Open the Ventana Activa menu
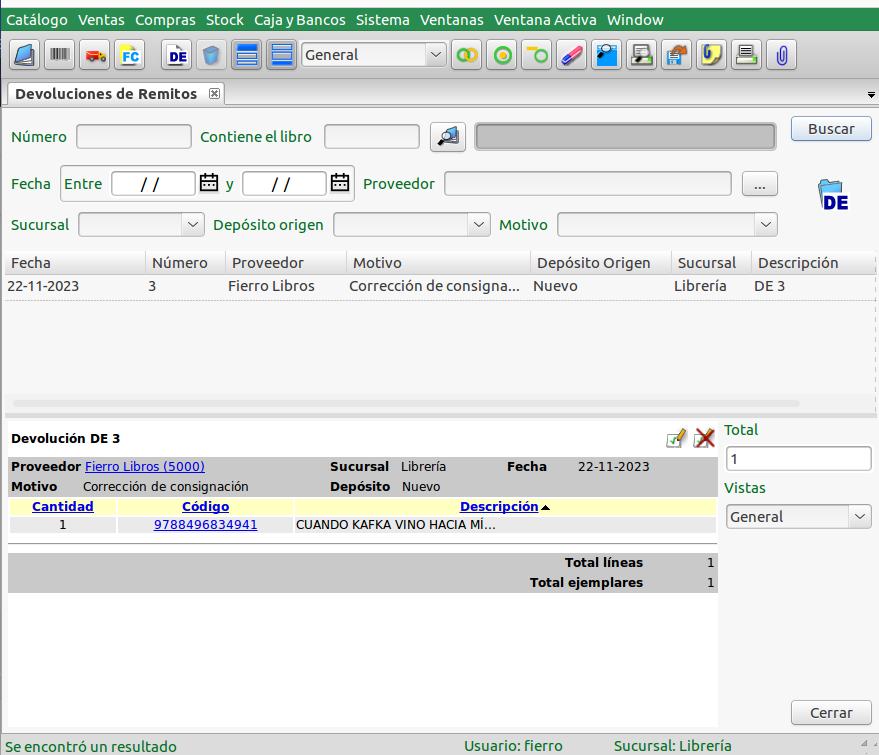879x755 pixels. (545, 20)
